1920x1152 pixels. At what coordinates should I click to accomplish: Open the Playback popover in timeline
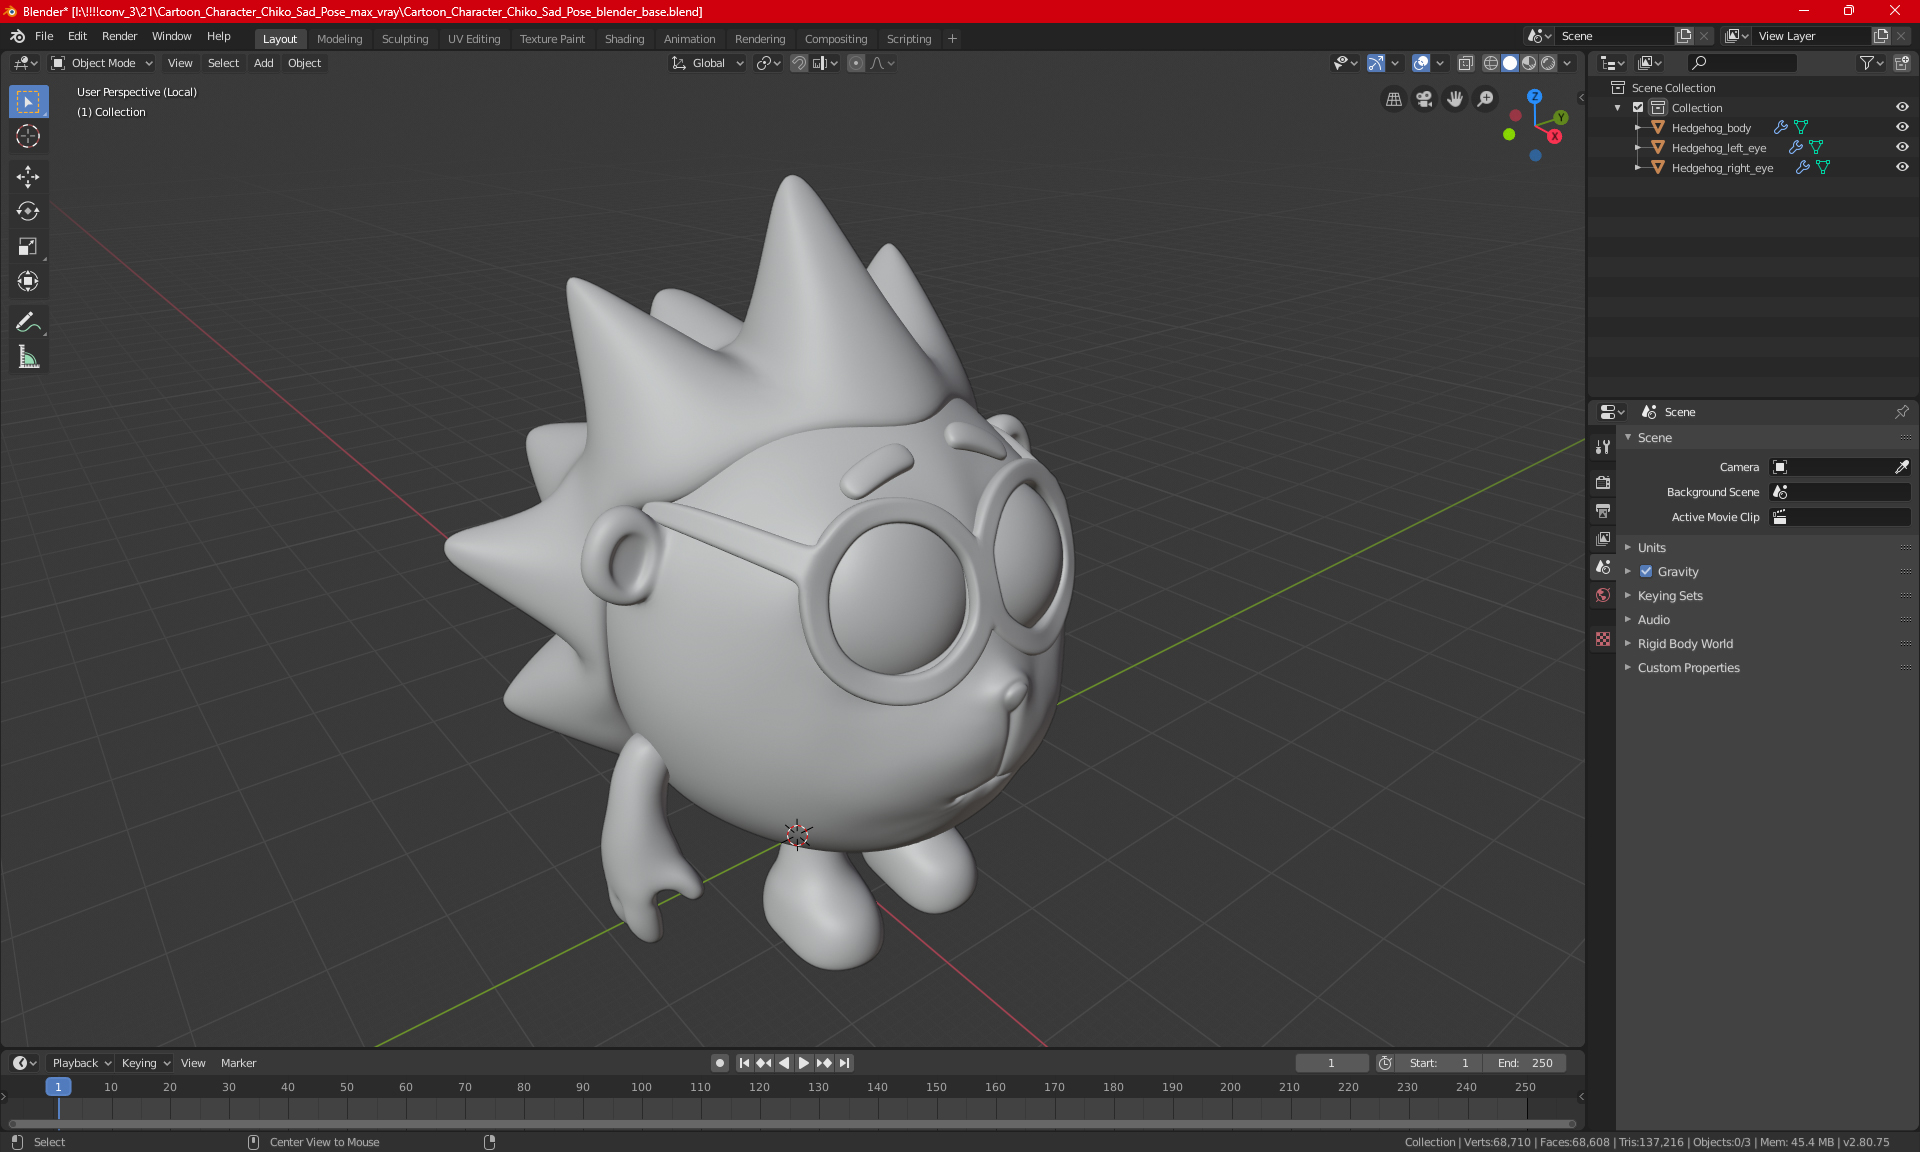tap(80, 1063)
